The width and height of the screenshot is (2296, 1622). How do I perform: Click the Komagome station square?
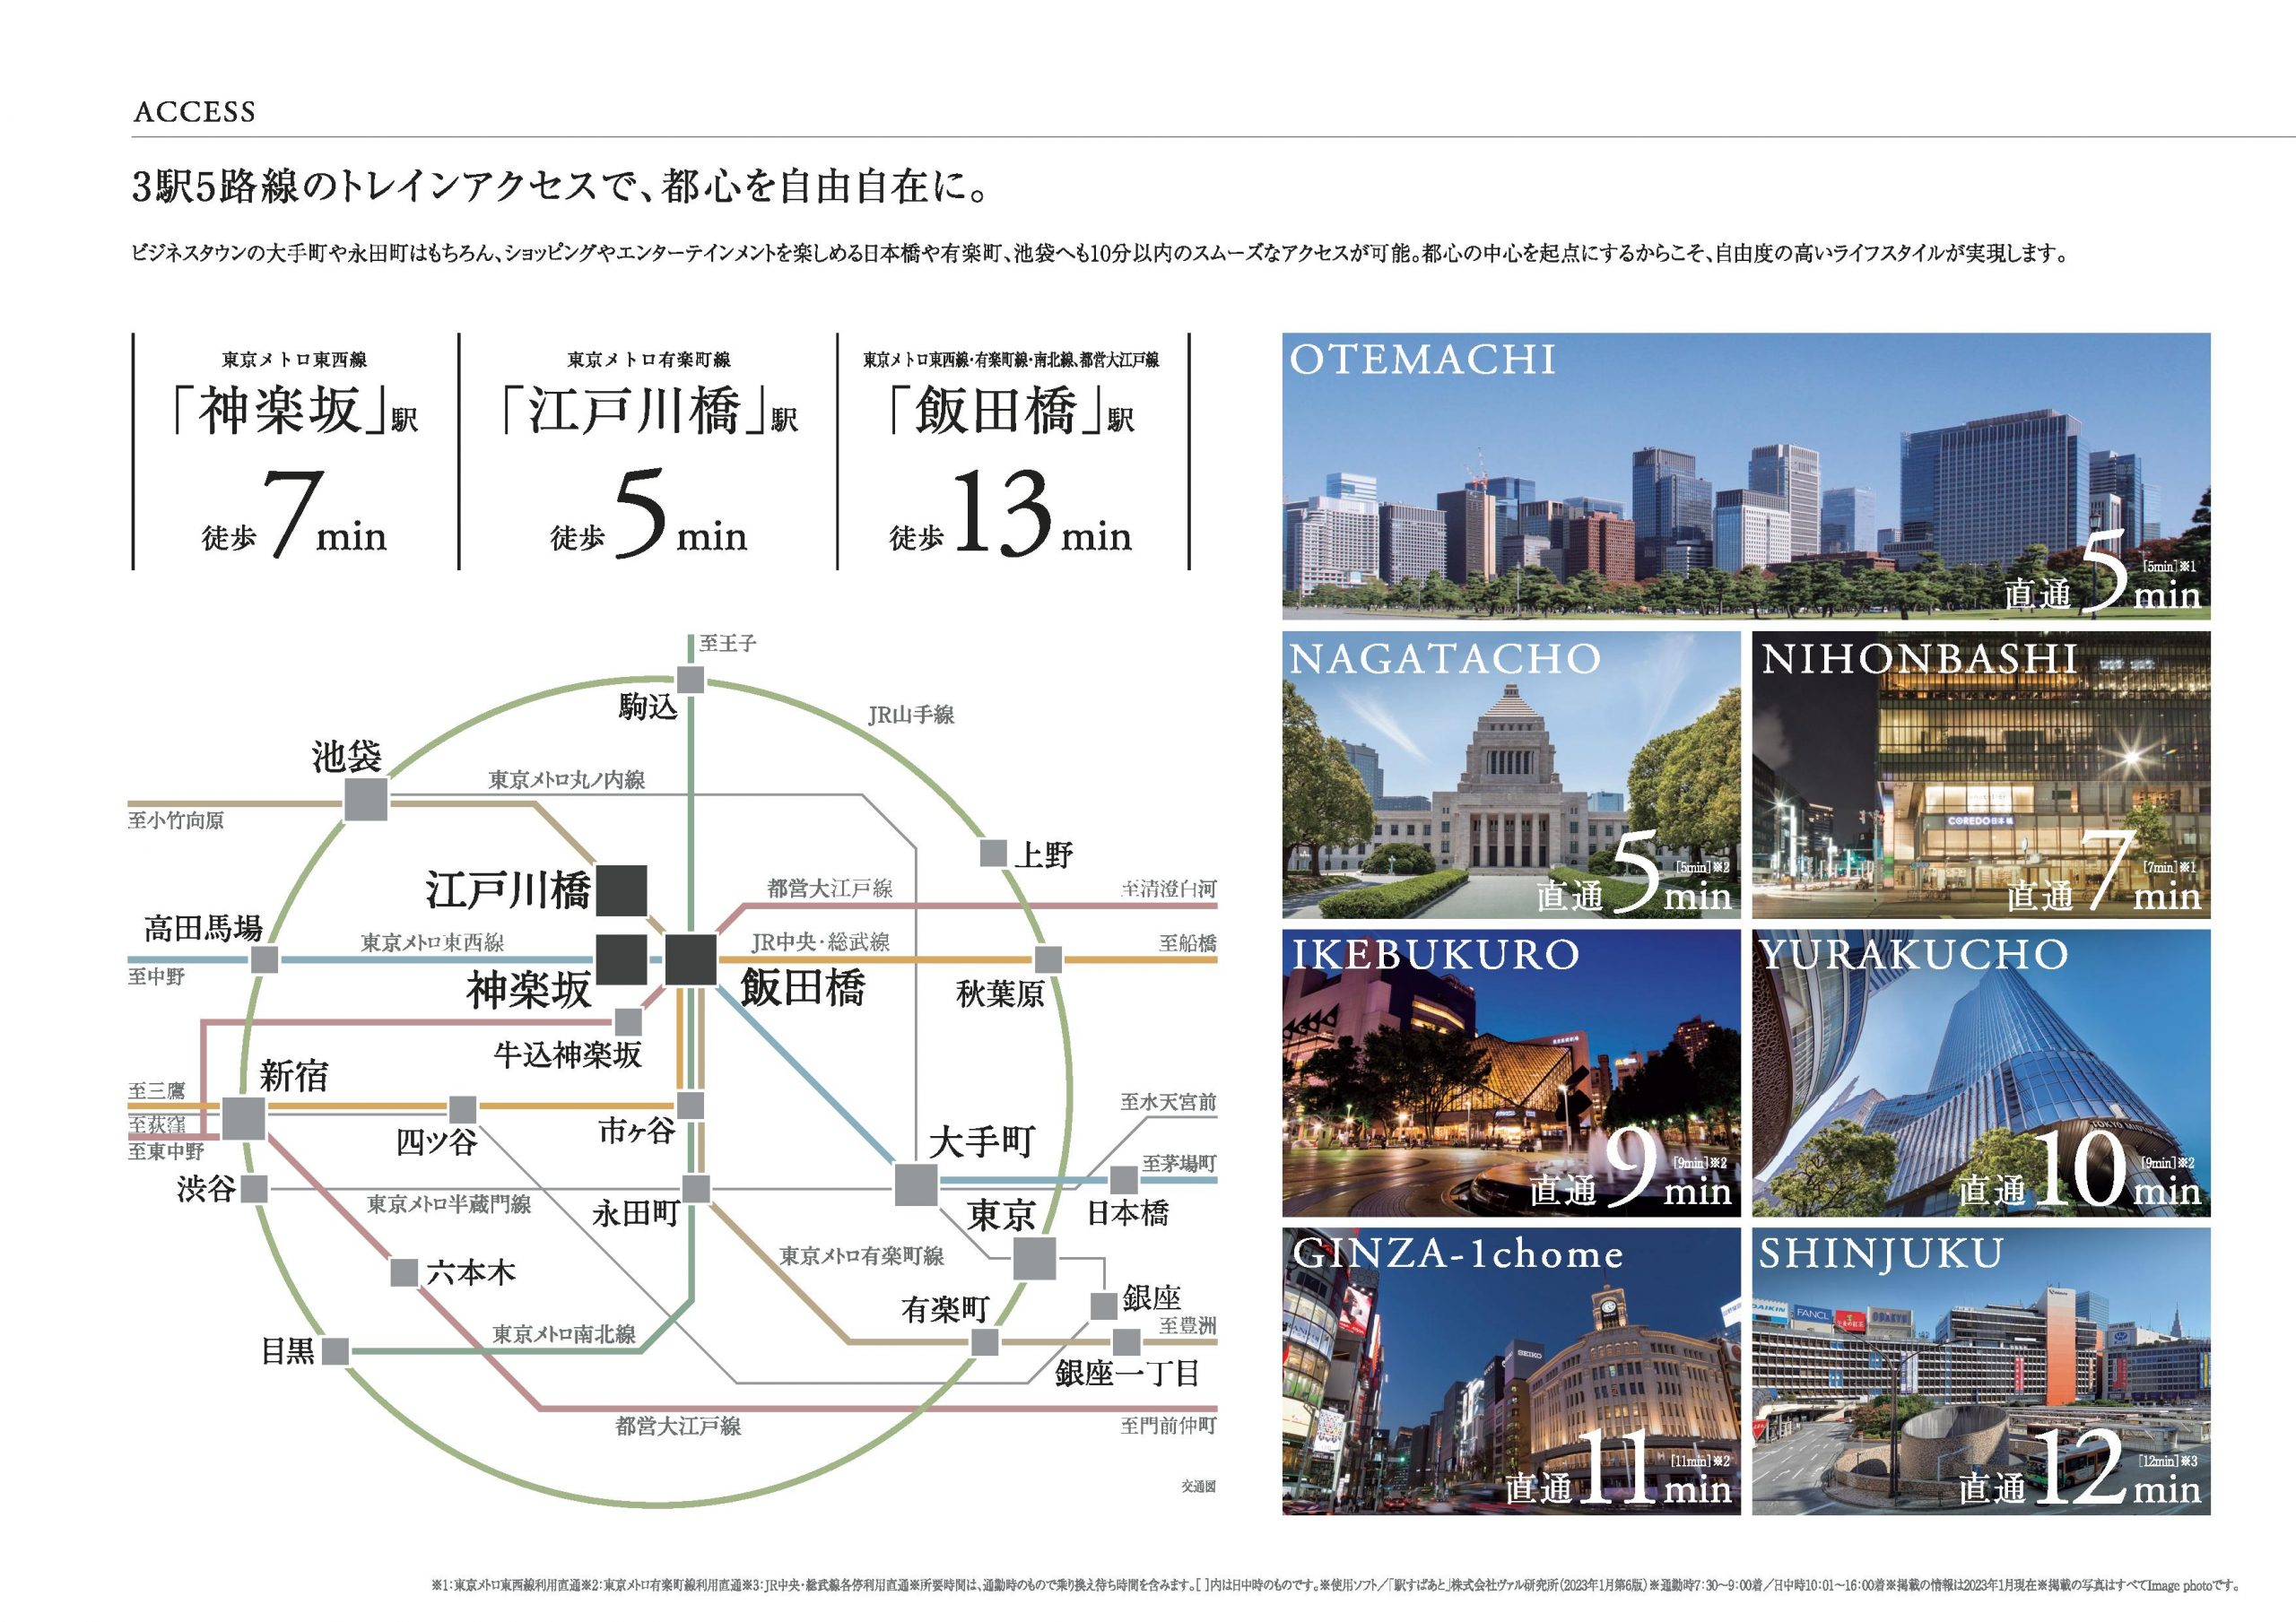coord(690,681)
